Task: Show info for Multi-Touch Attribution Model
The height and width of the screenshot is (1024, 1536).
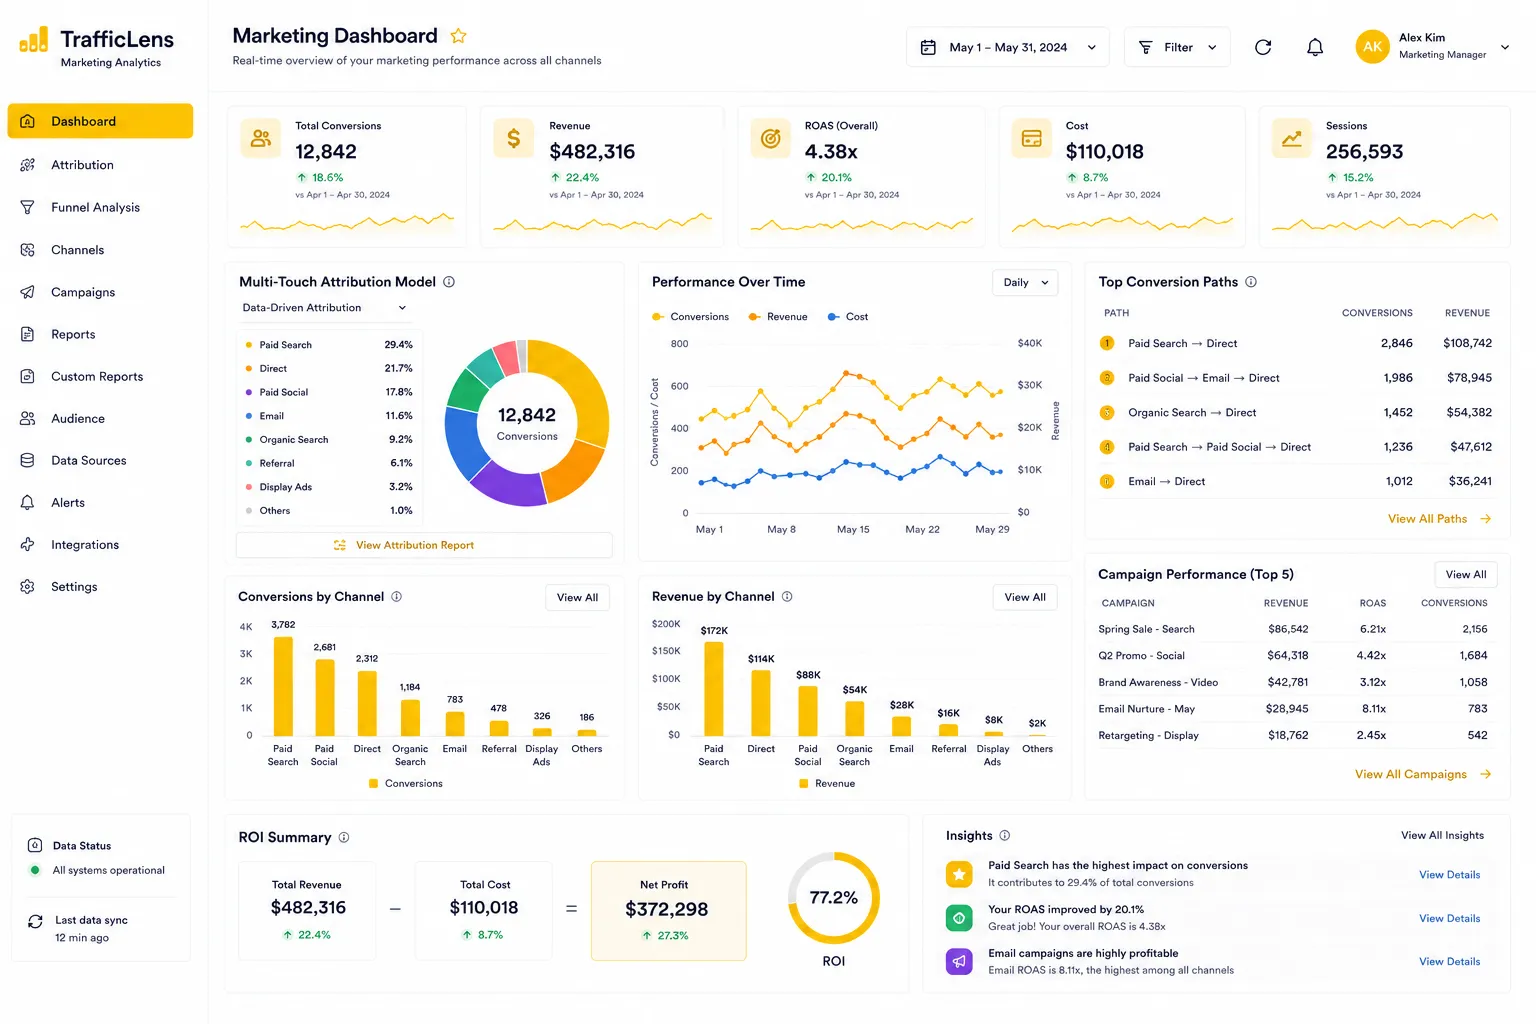Action: (x=449, y=282)
